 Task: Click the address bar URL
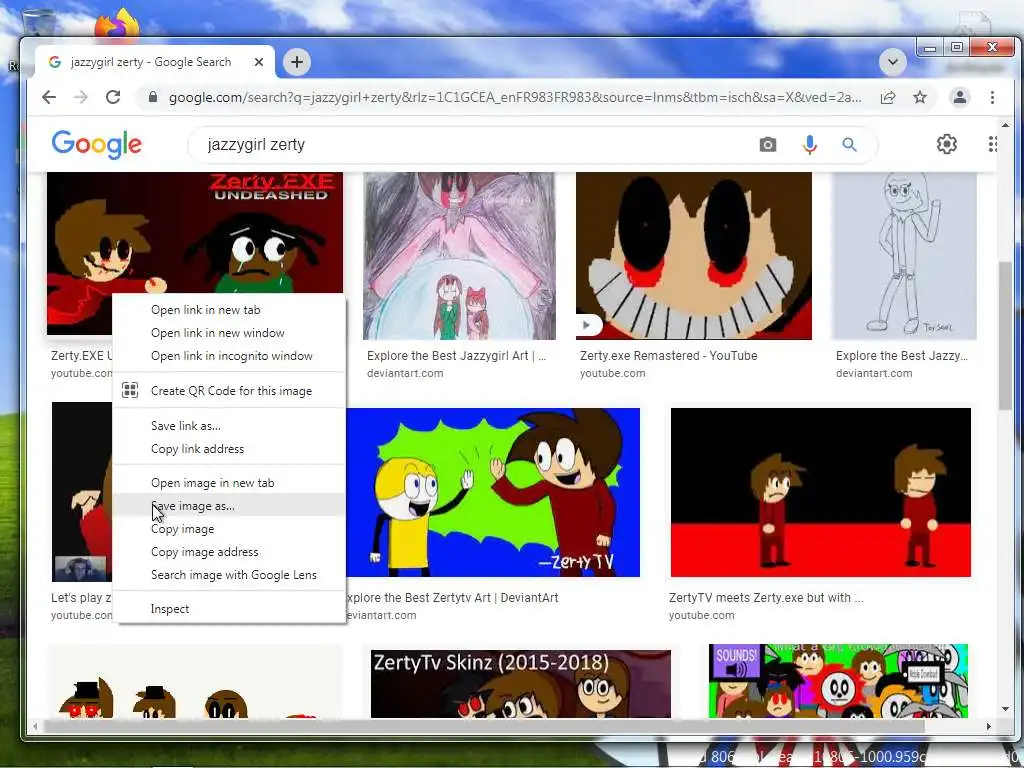515,97
